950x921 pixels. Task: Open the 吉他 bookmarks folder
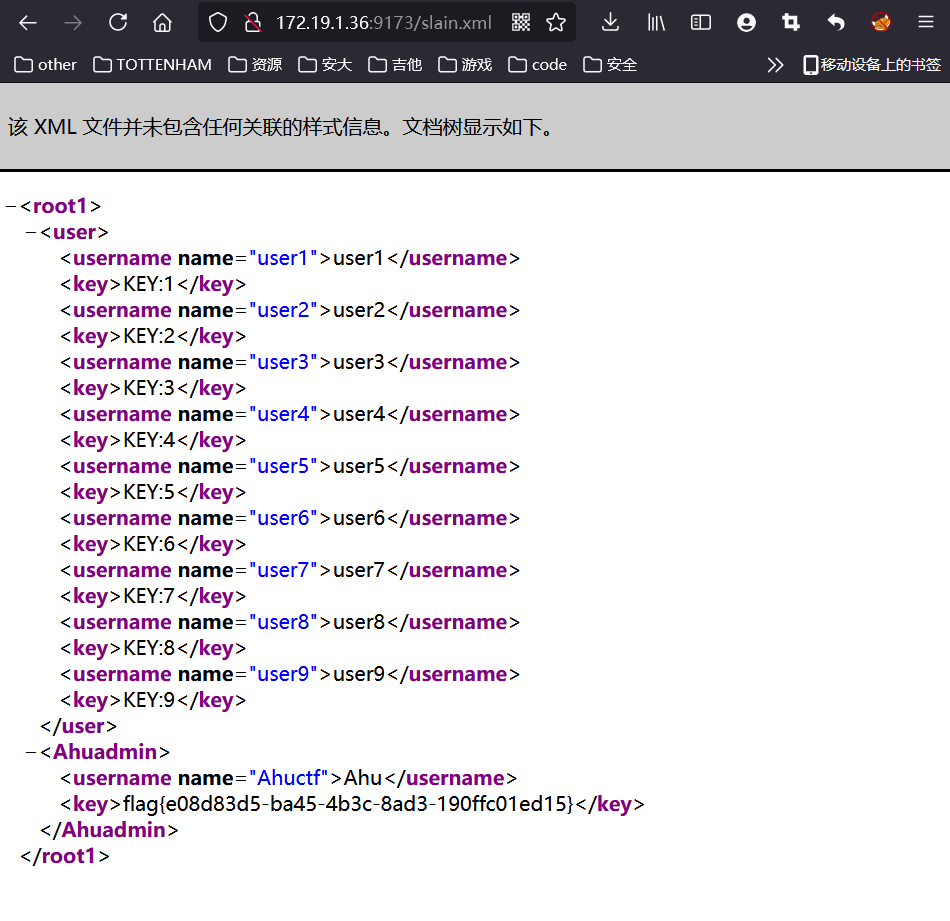tap(395, 65)
